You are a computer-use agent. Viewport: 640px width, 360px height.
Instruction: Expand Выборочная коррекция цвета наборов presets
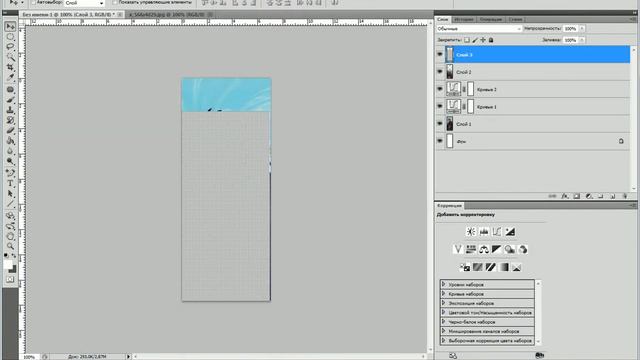pos(444,340)
